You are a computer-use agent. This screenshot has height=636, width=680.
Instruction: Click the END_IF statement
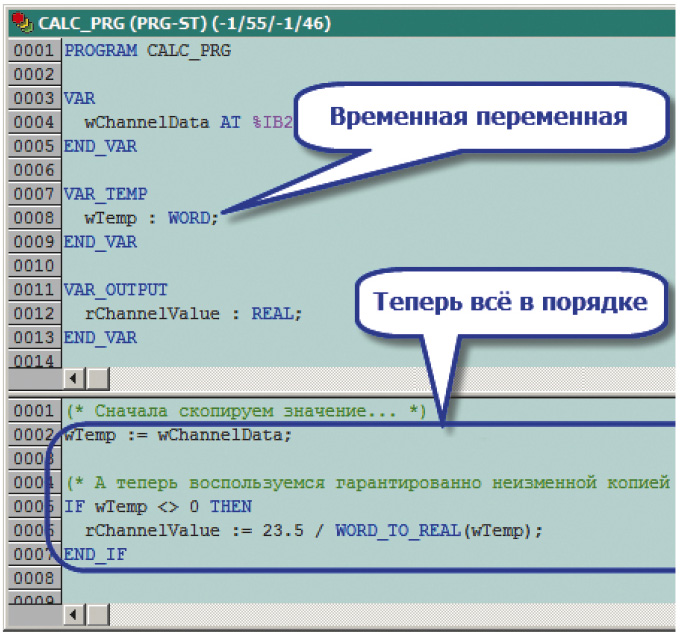click(96, 554)
